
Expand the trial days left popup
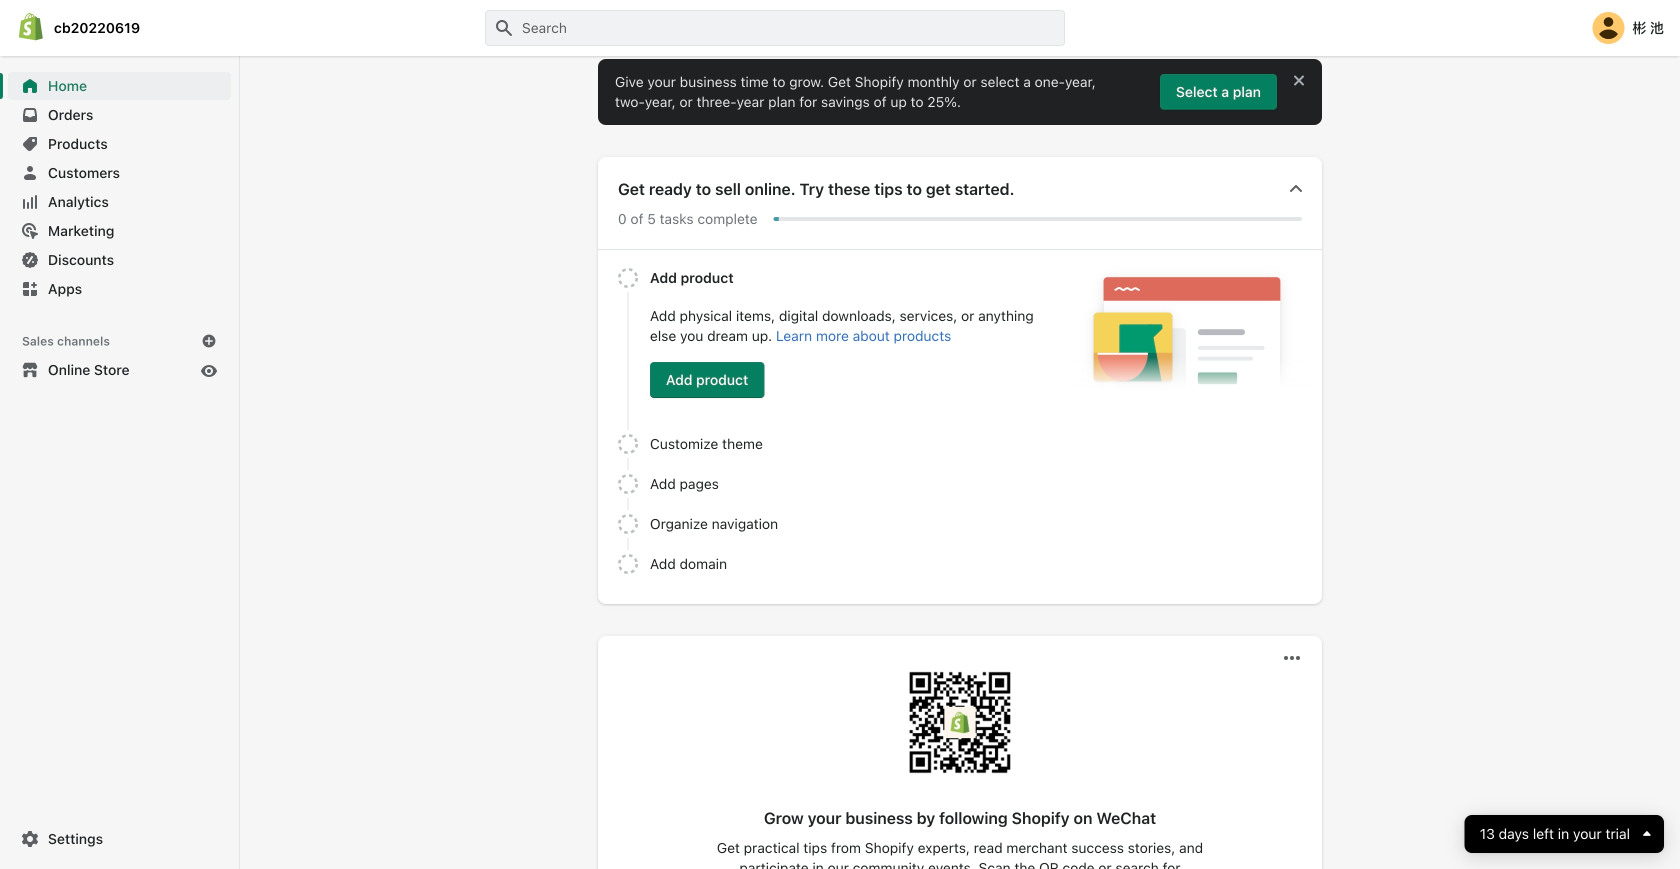coord(1564,834)
